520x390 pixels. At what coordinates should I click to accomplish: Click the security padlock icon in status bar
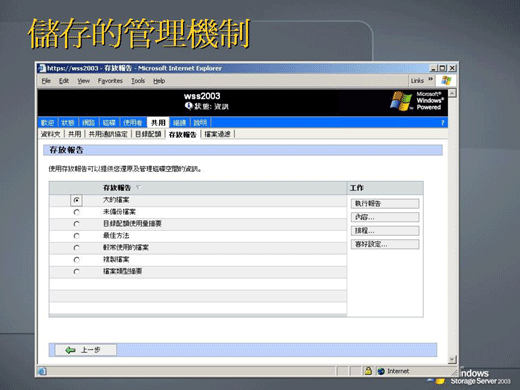tap(368, 371)
